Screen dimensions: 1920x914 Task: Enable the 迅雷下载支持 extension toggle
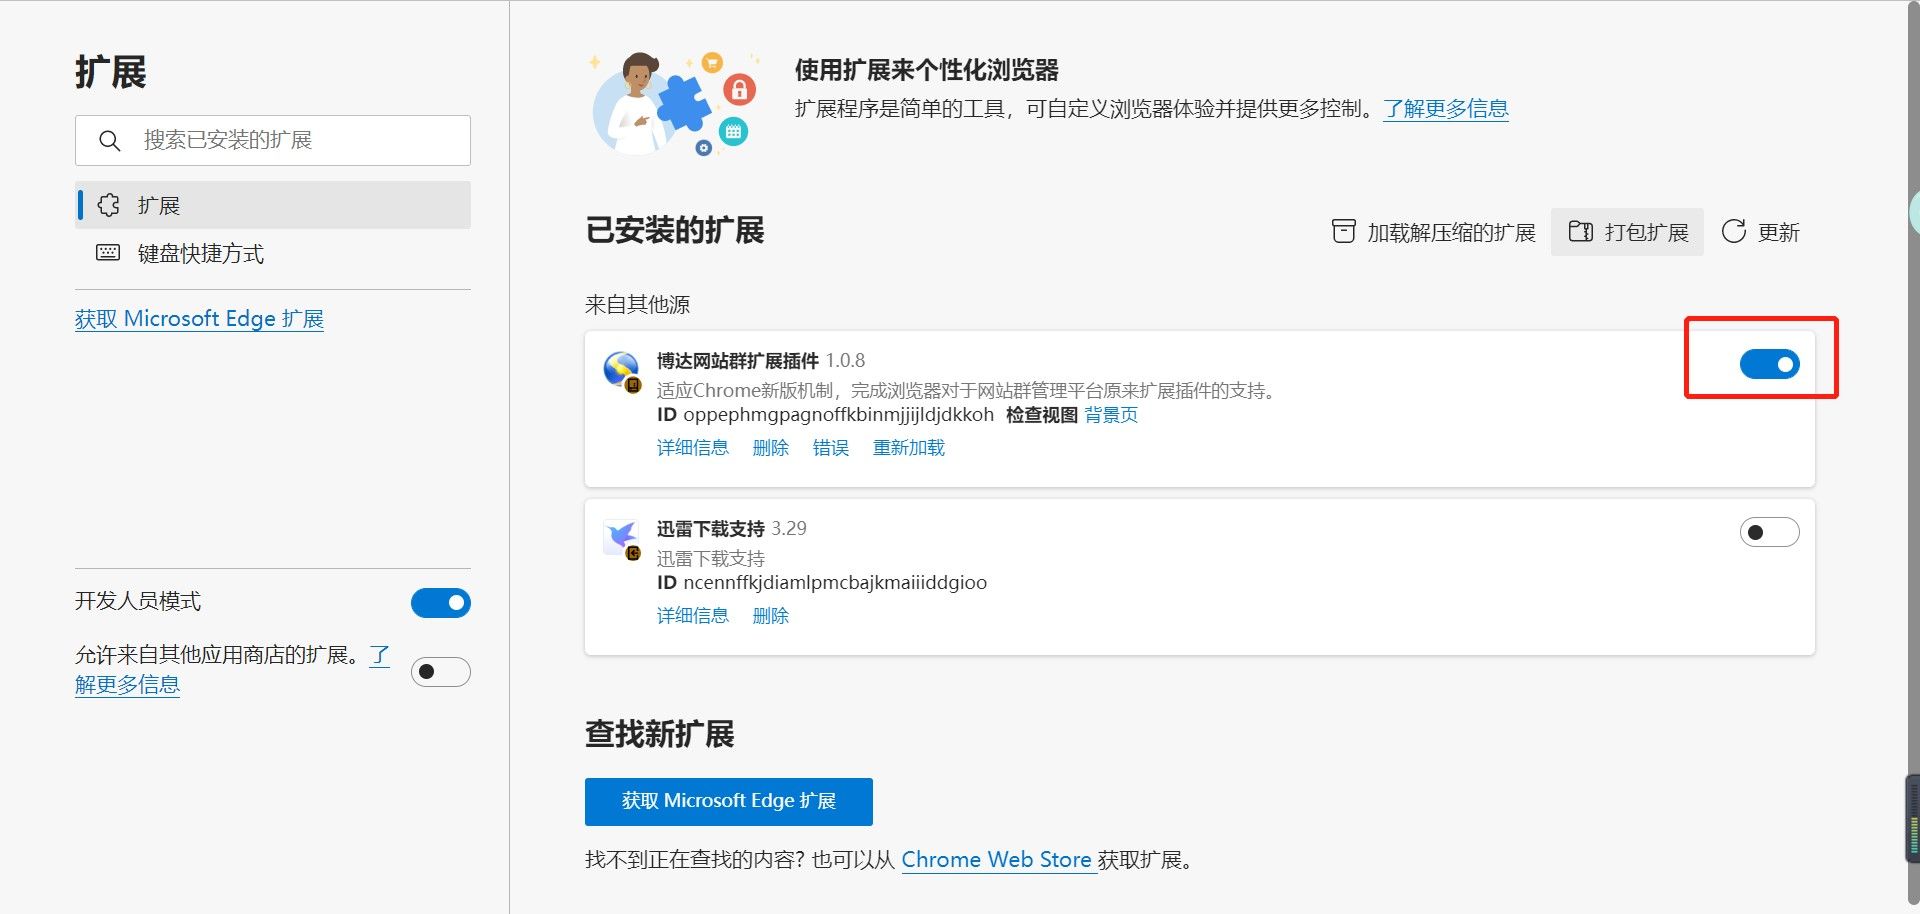[x=1769, y=532]
